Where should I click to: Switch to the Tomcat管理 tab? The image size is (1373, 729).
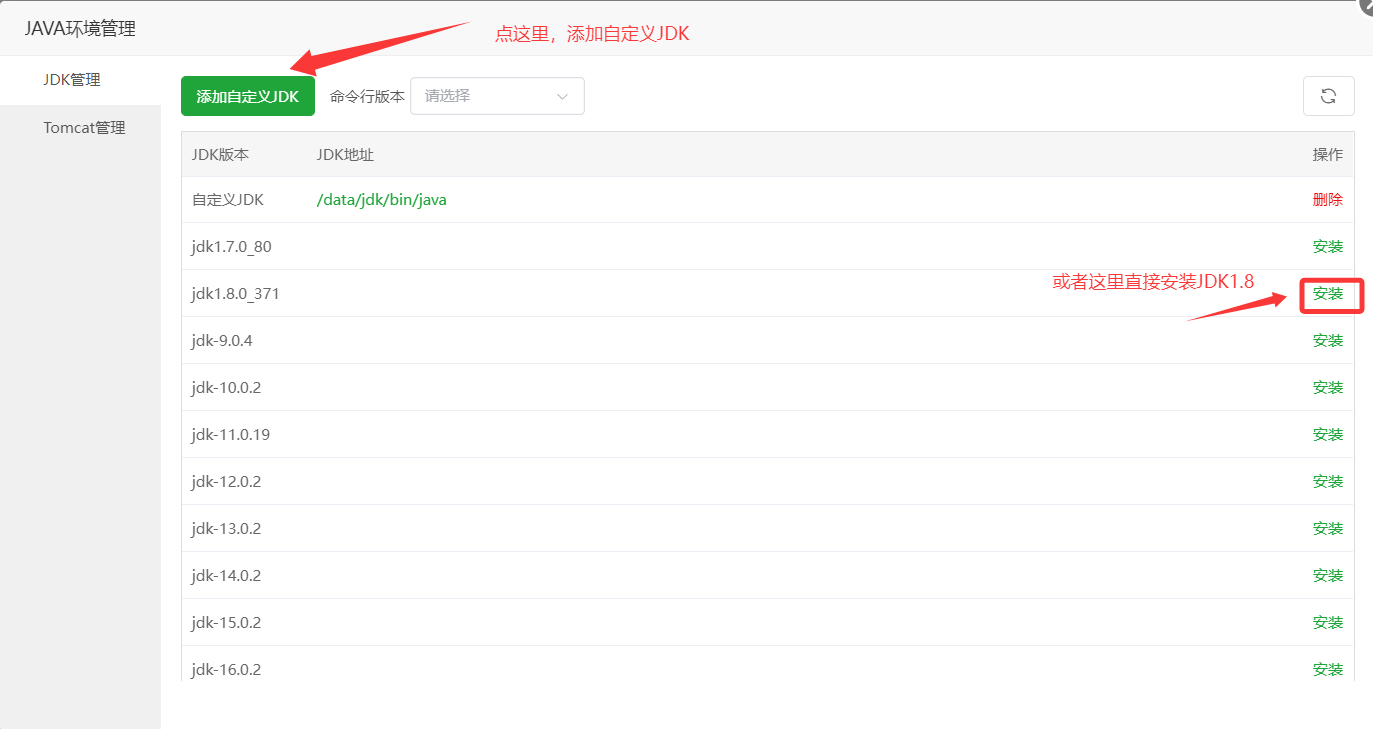point(84,128)
